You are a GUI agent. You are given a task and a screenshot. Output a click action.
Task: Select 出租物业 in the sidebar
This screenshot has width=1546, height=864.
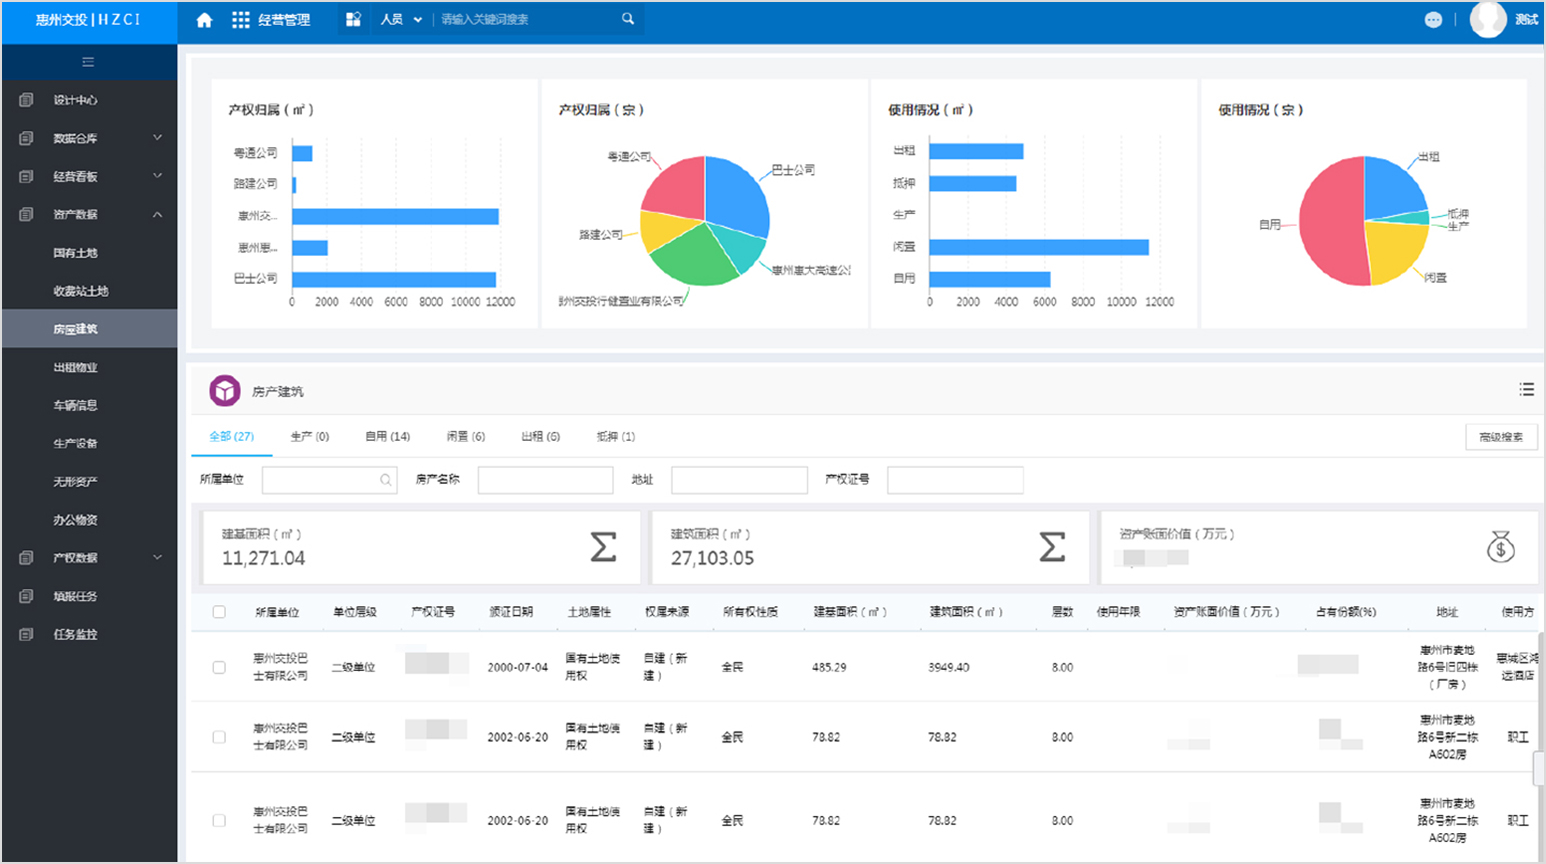point(75,367)
